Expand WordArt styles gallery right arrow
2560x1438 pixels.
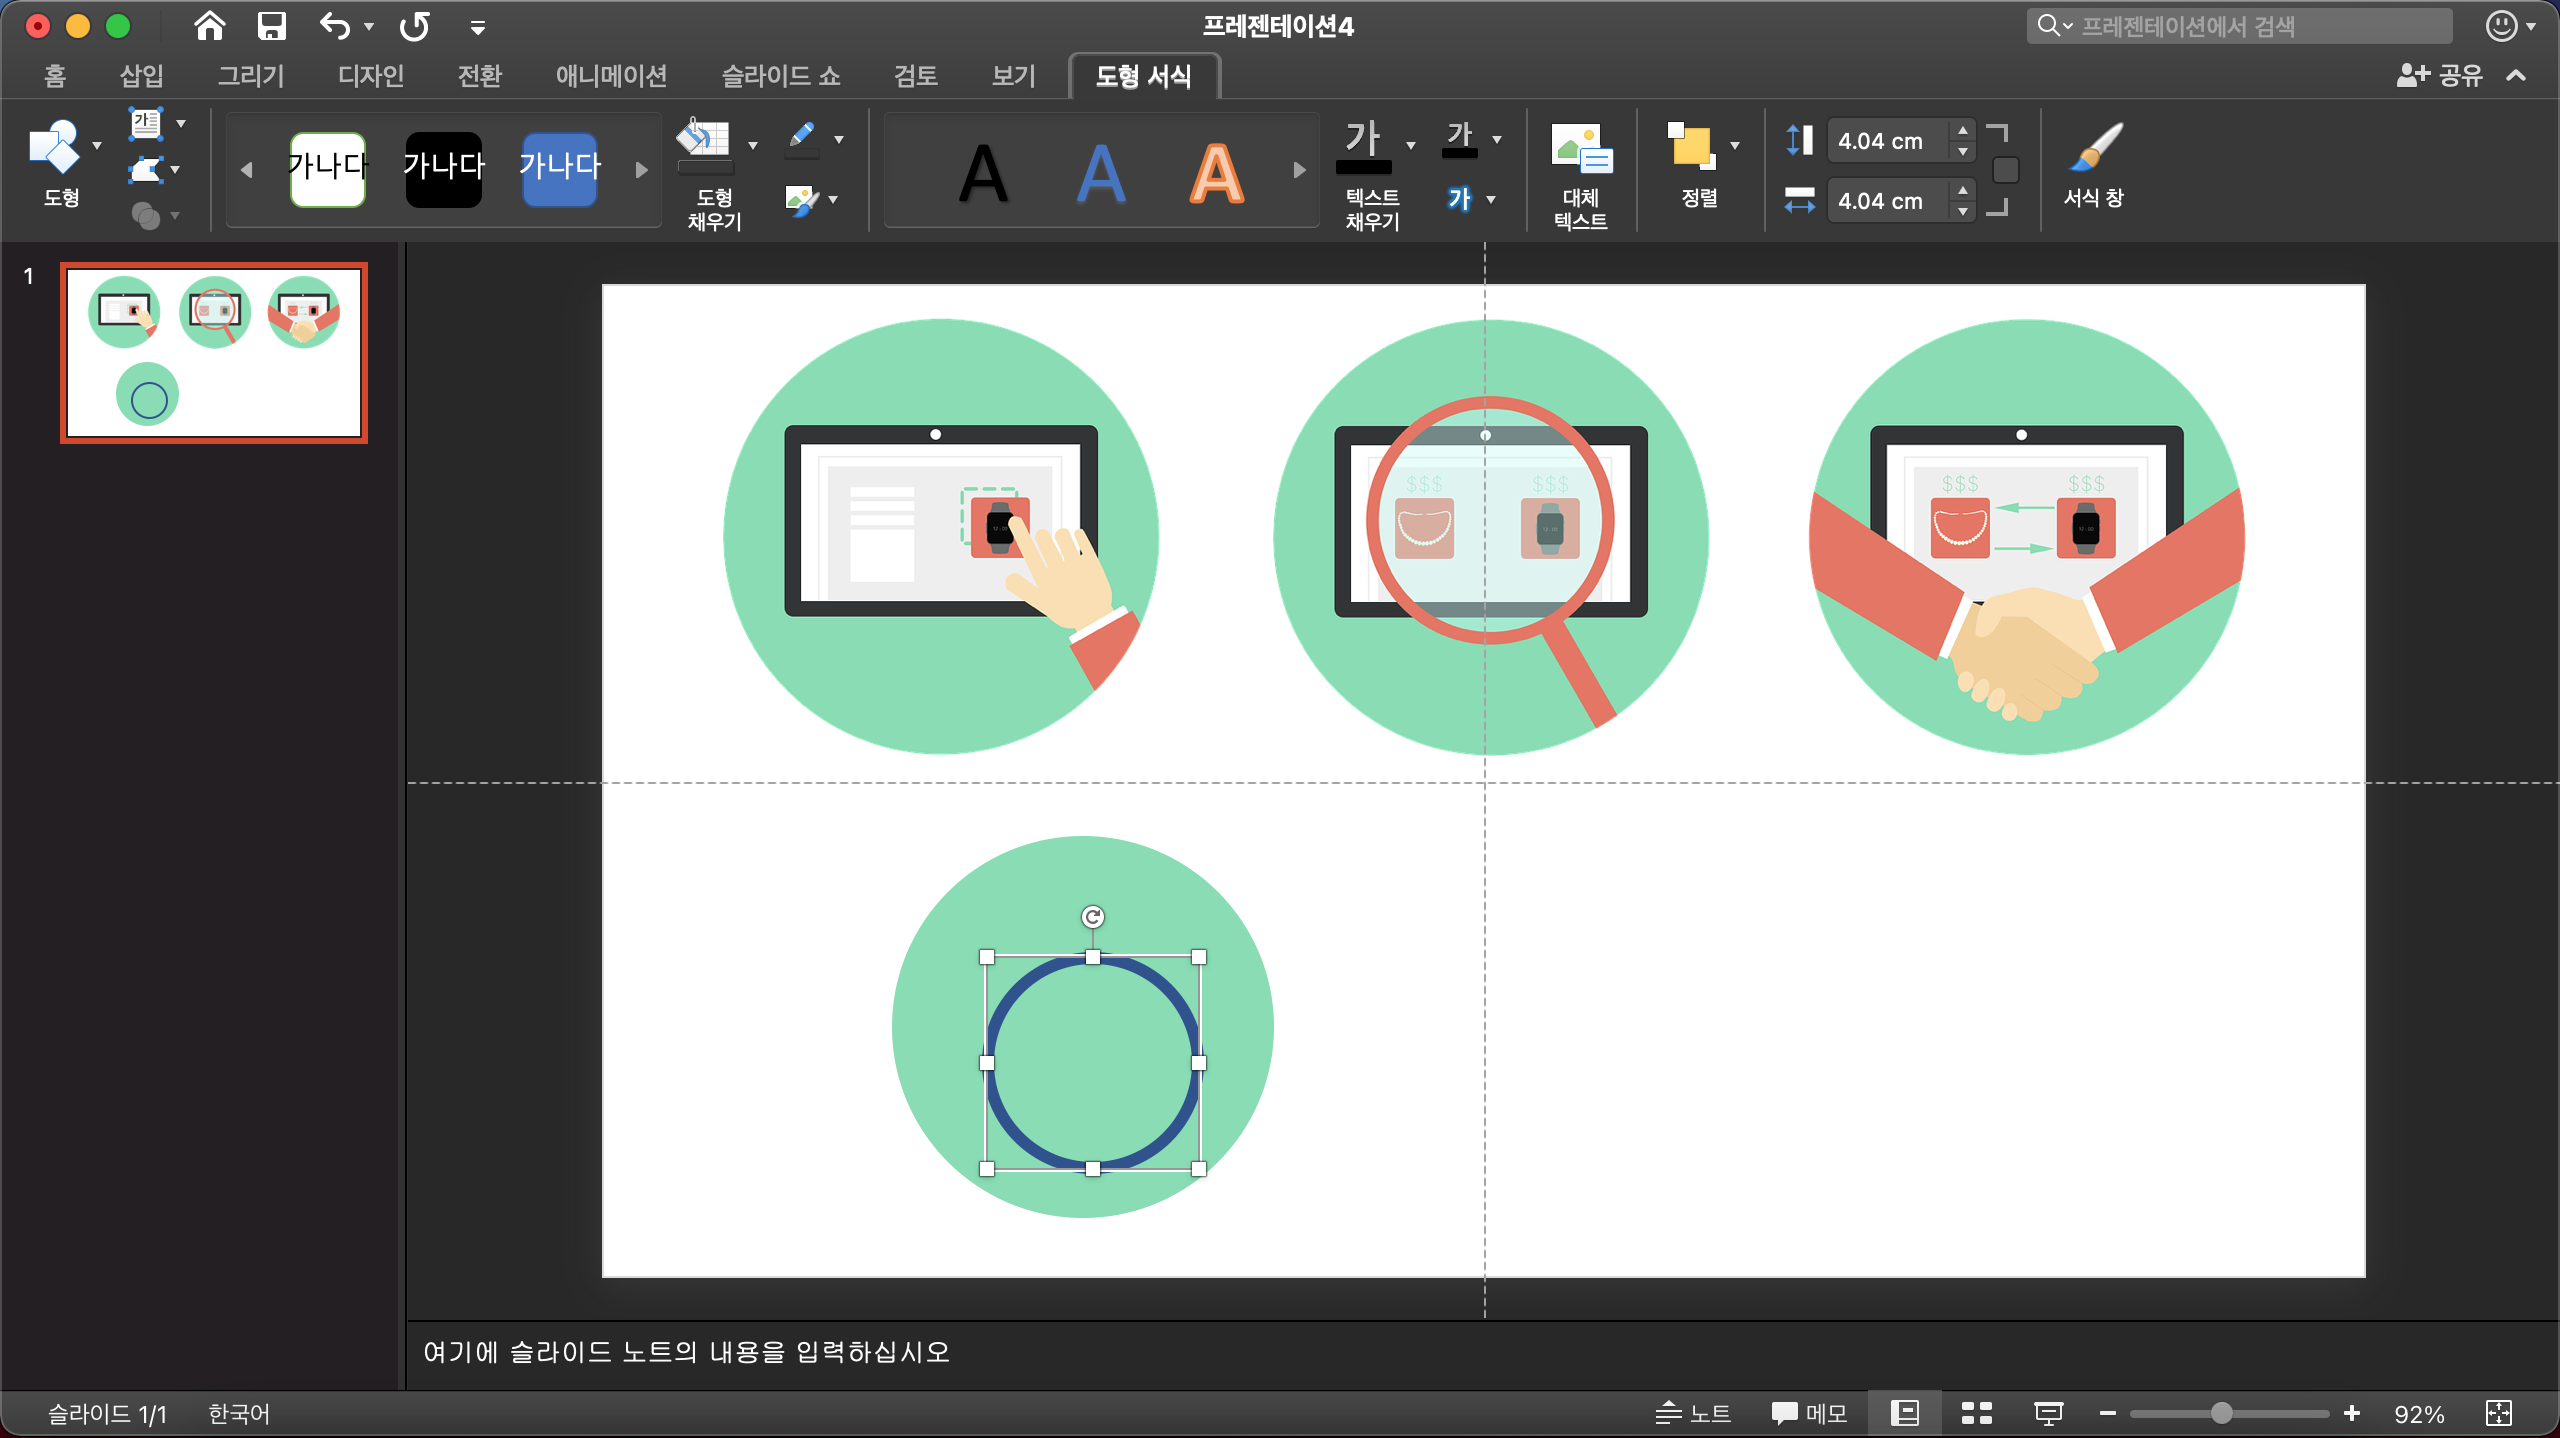[1299, 170]
